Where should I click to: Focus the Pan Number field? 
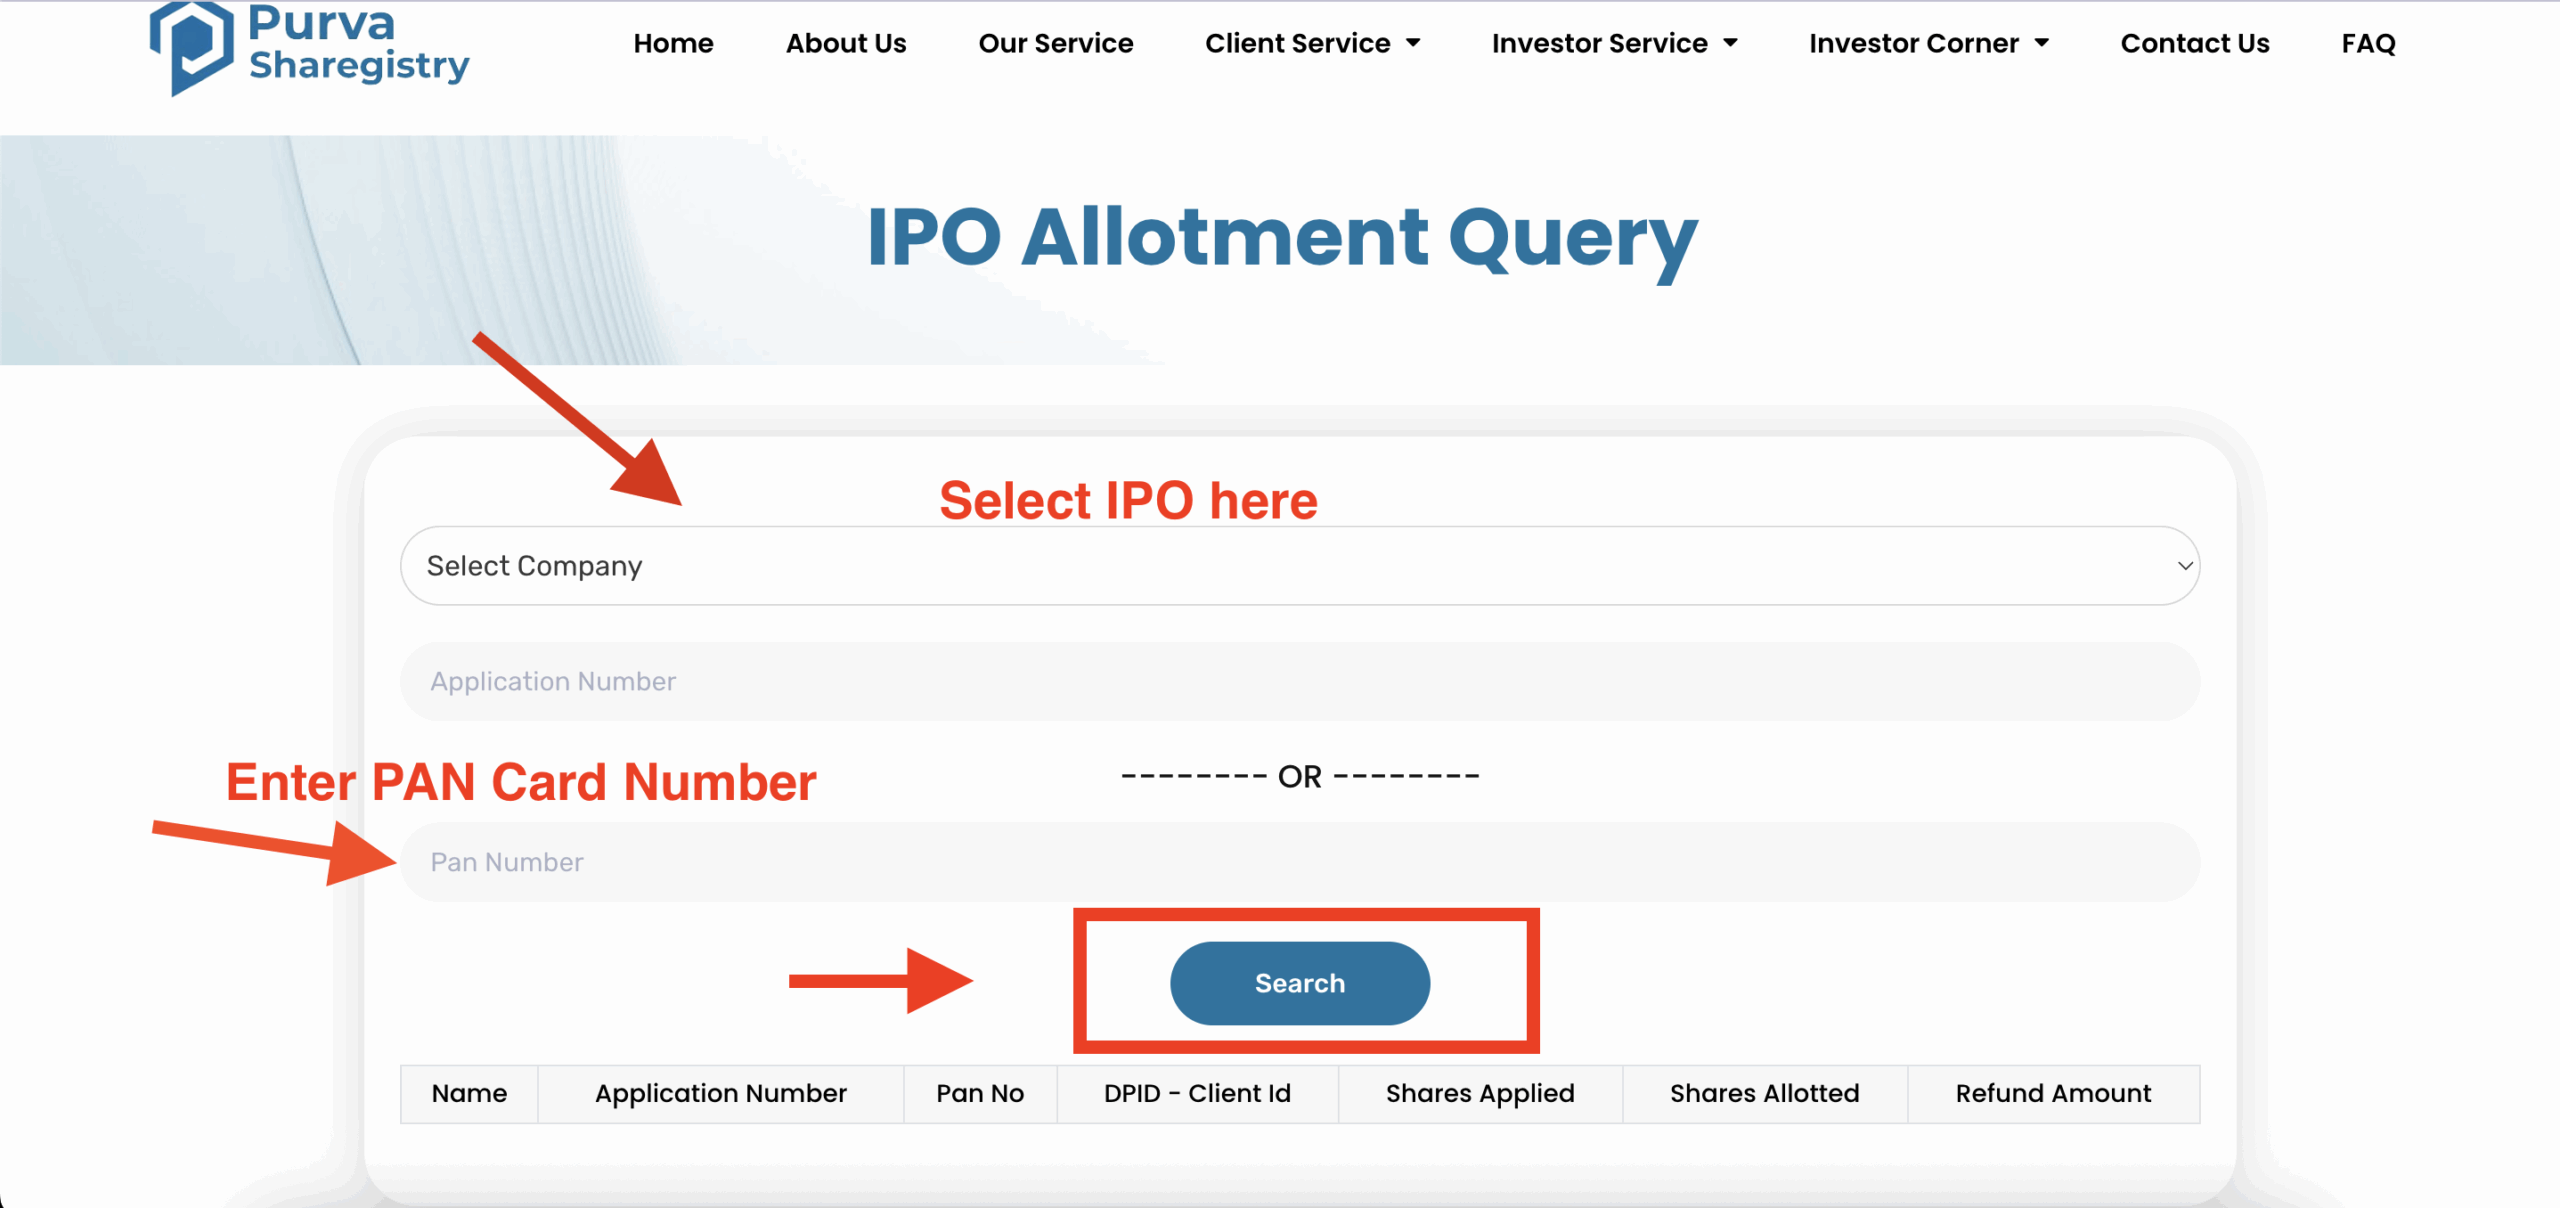click(x=1299, y=861)
